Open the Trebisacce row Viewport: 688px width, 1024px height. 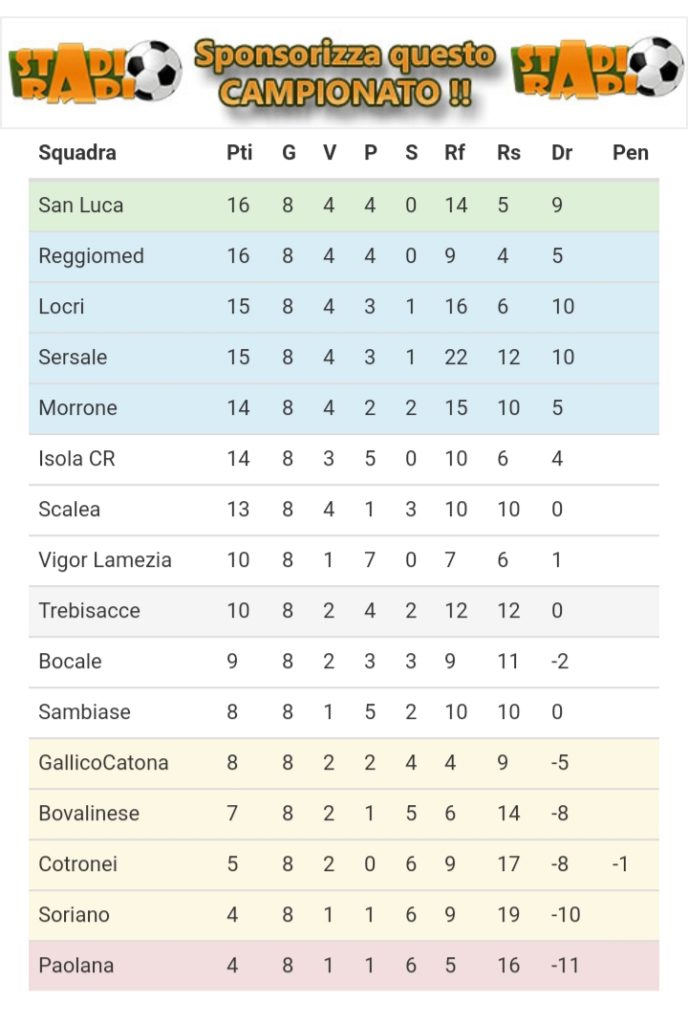click(x=344, y=611)
